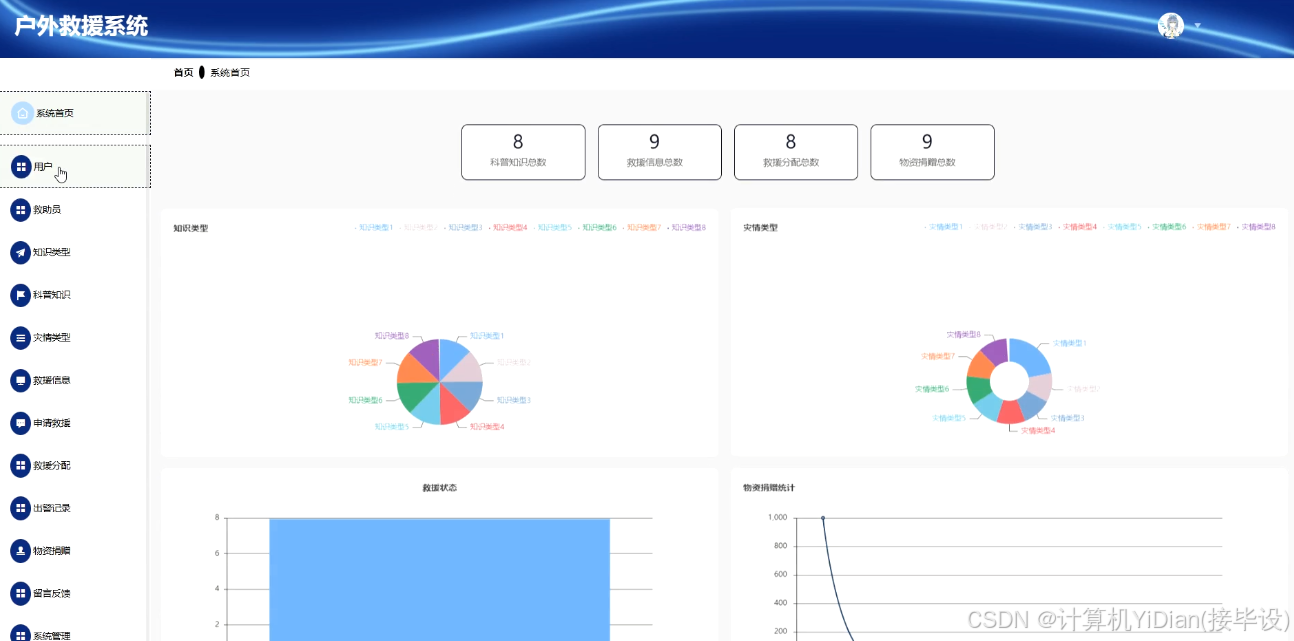
Task: Select the flag icon beside 科普知识
Action: pyautogui.click(x=22, y=294)
